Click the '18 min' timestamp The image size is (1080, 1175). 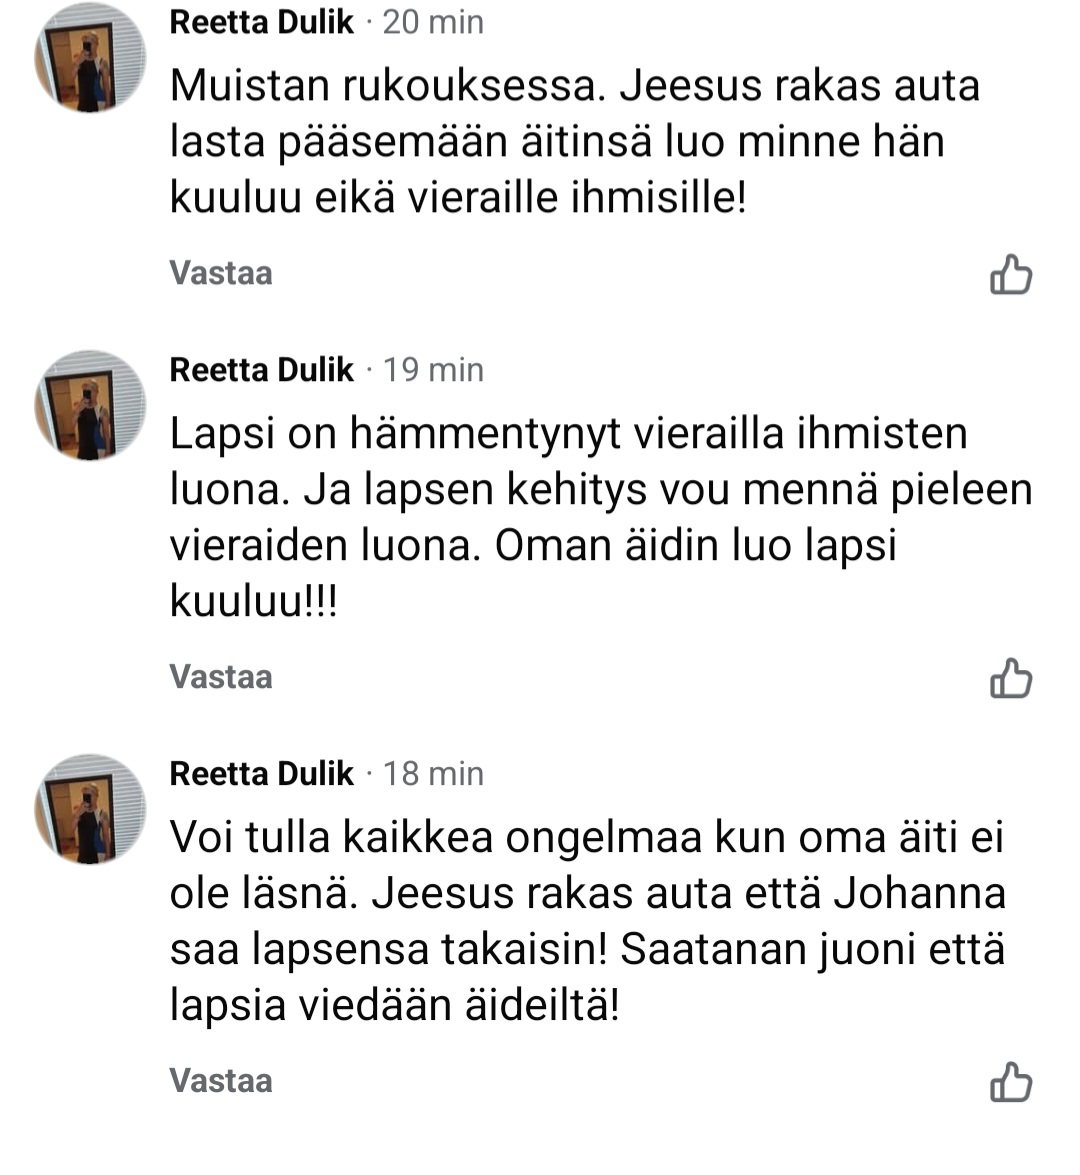click(x=433, y=774)
